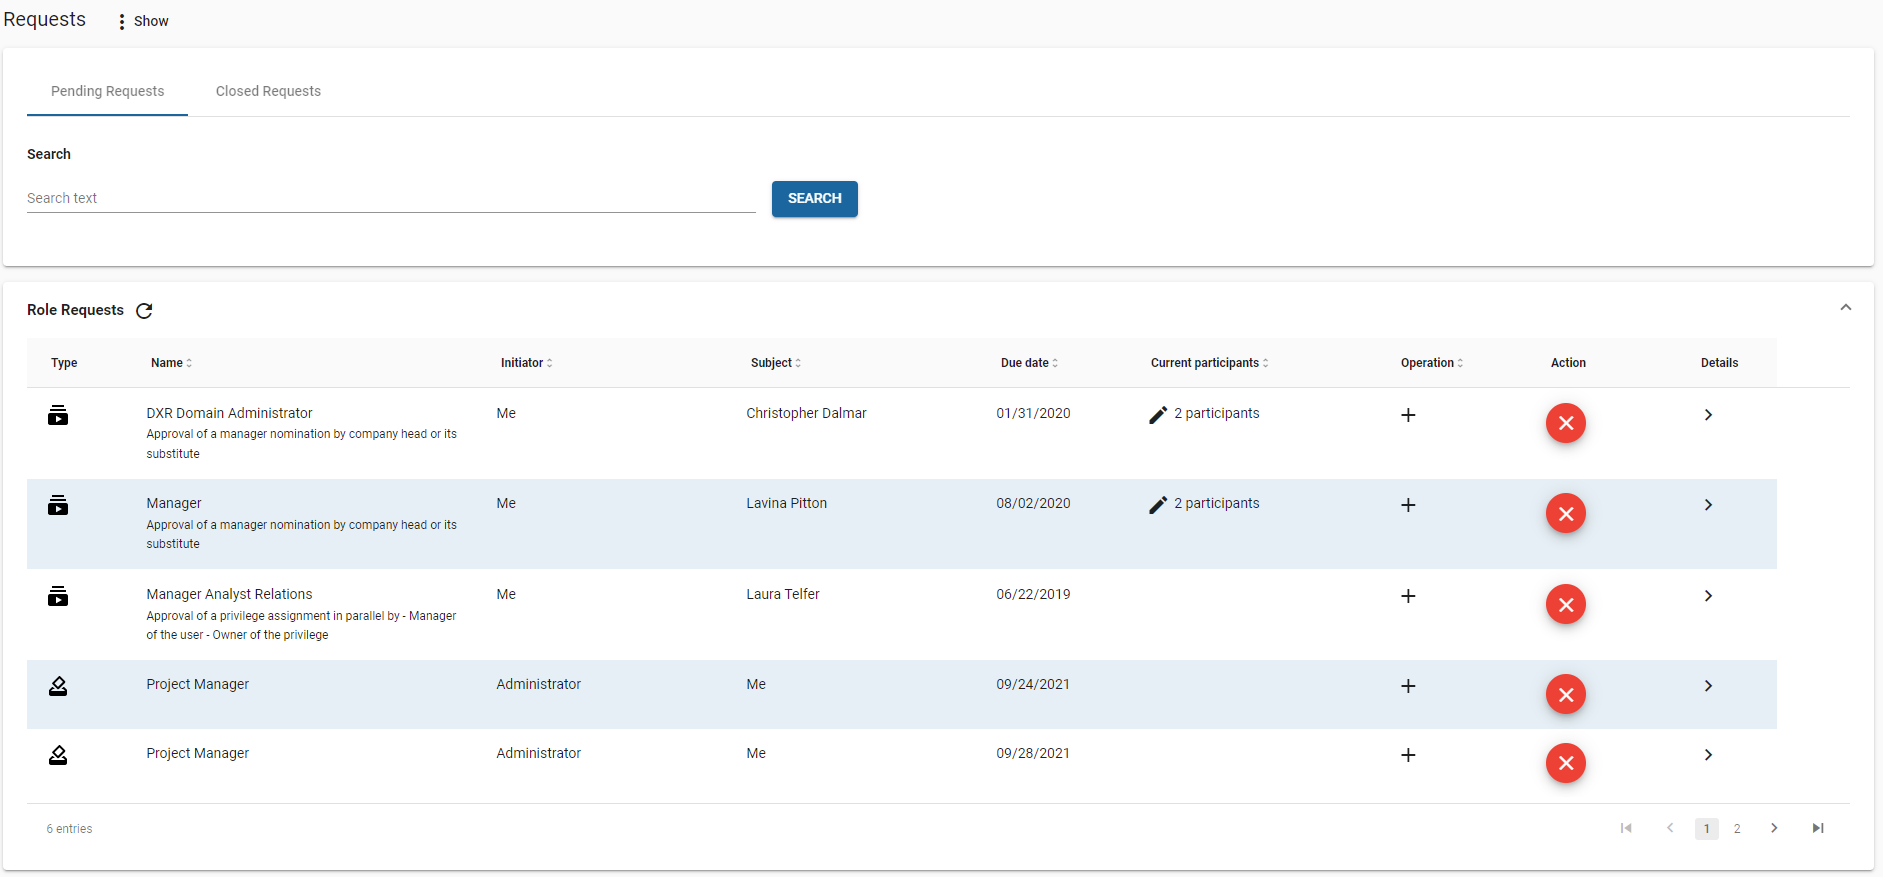Sort table by Due date column
This screenshot has width=1883, height=877.
point(1029,363)
